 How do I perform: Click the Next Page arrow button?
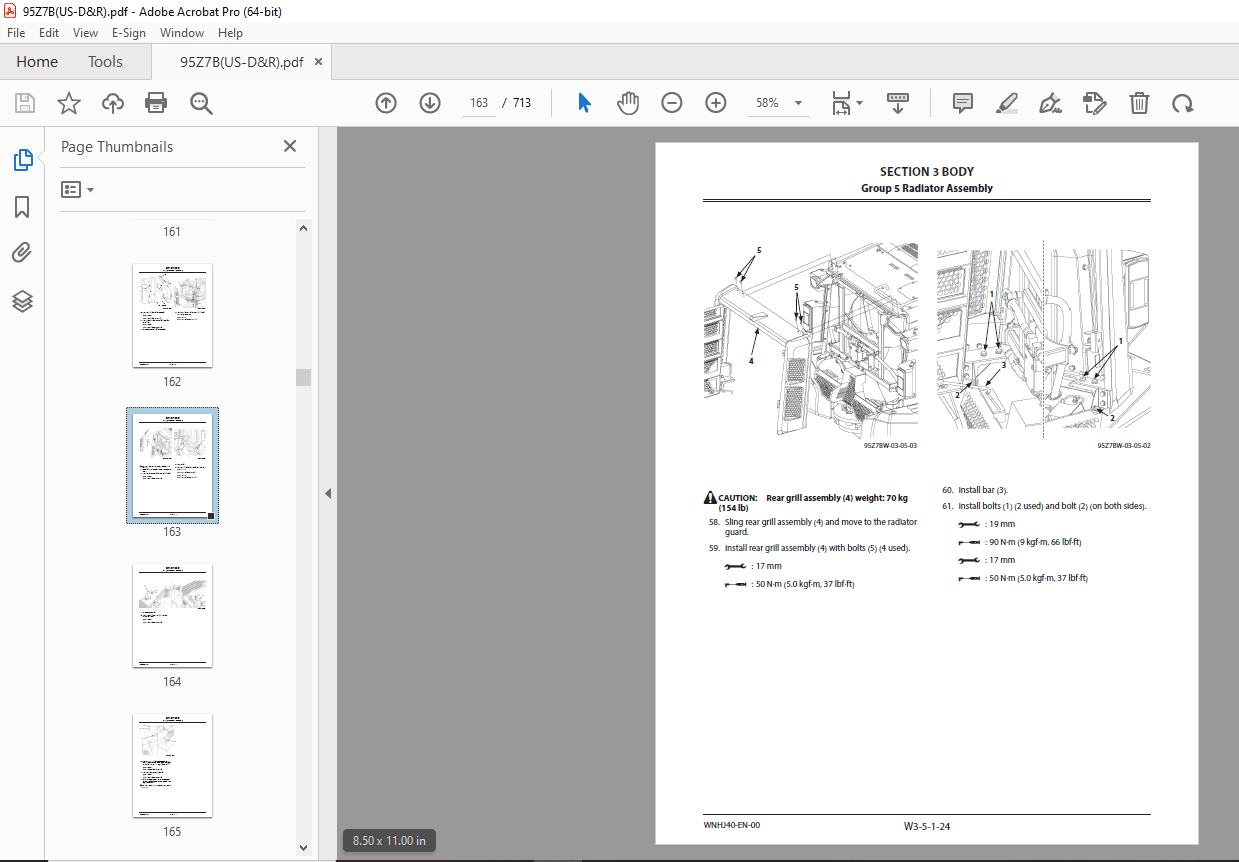pyautogui.click(x=429, y=103)
